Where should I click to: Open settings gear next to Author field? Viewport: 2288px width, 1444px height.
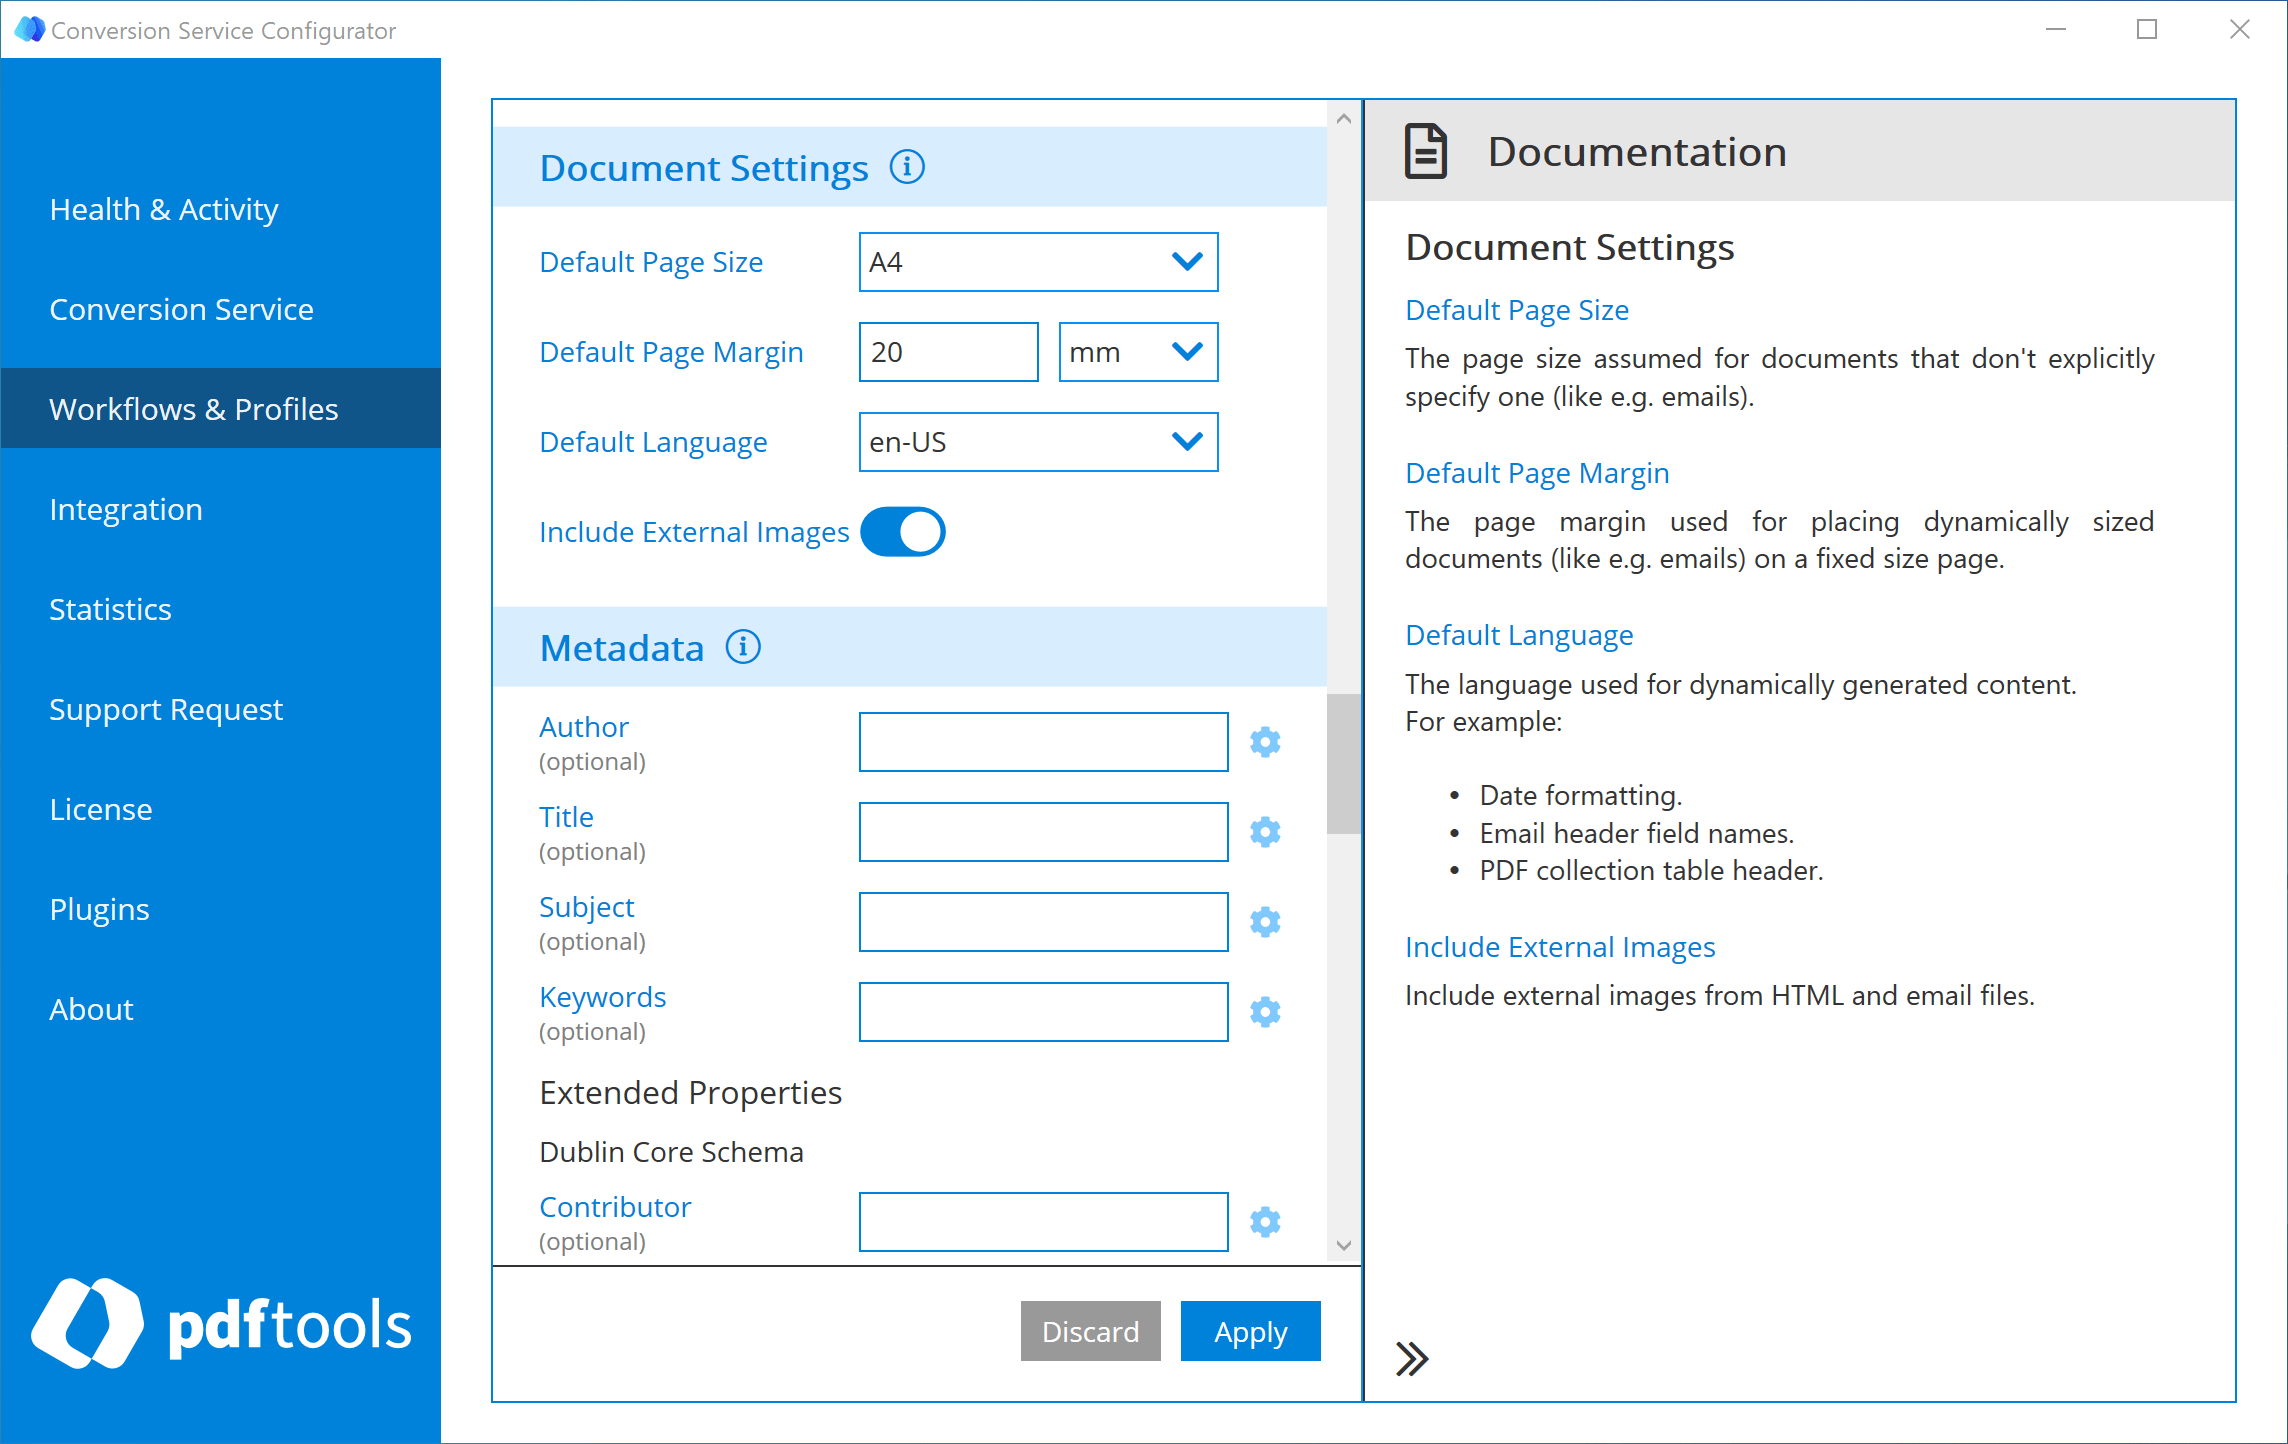click(1265, 742)
